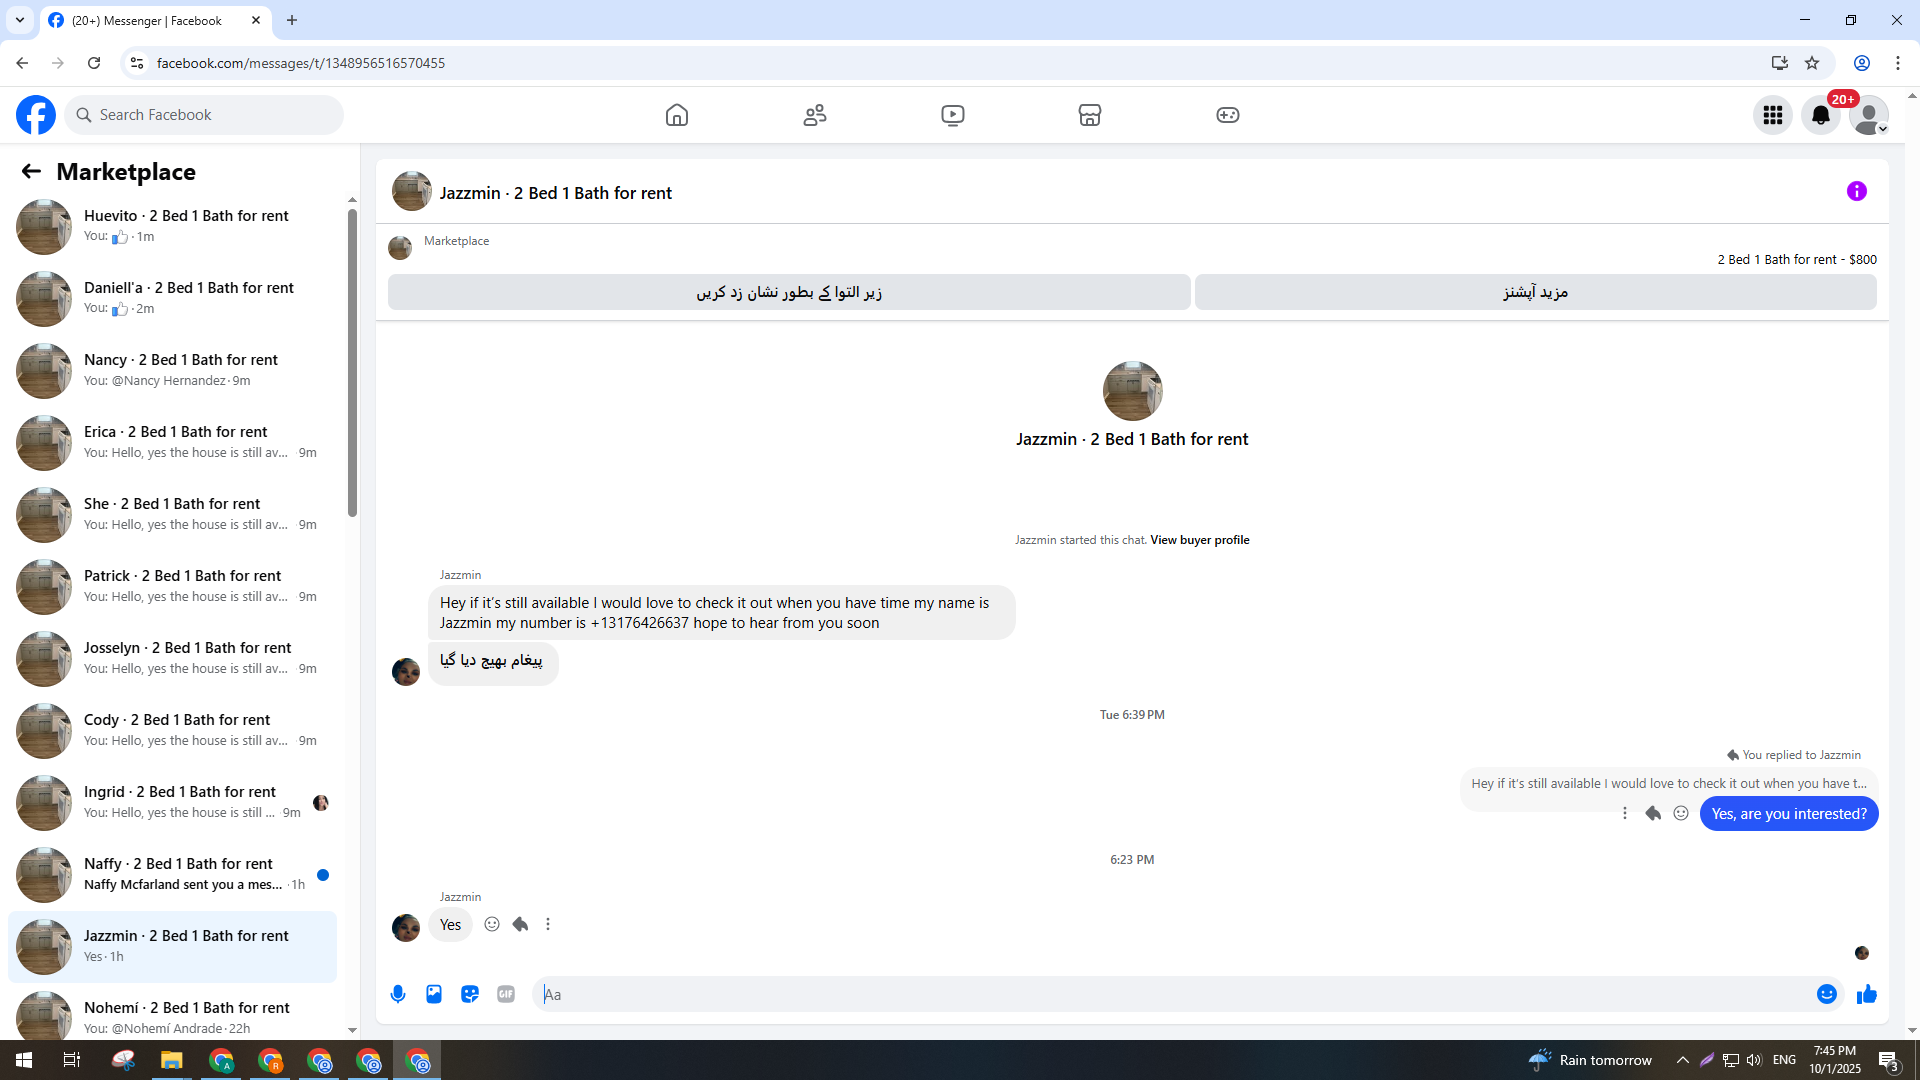
Task: Open Daniell'a conversation in list
Action: pos(172,298)
